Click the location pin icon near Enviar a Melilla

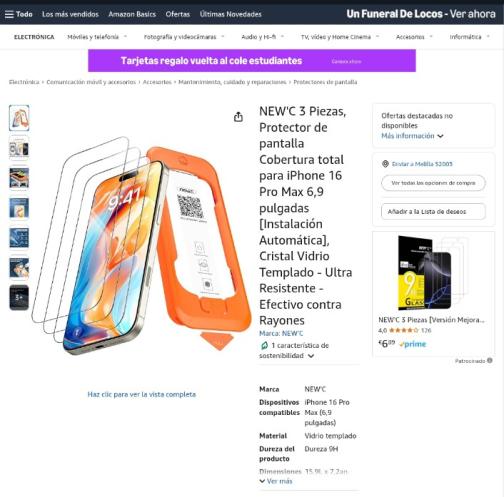(385, 164)
